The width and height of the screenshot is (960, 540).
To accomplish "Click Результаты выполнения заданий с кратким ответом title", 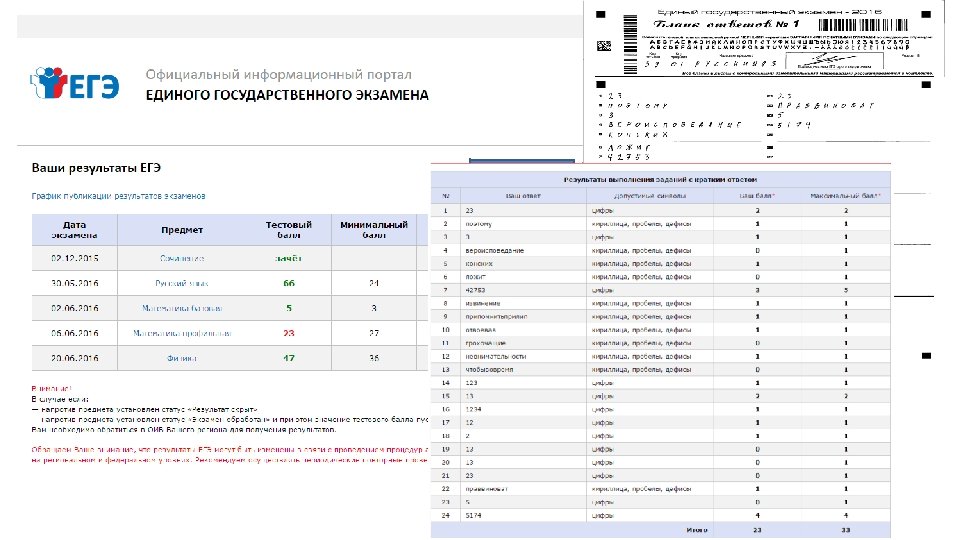I will [660, 180].
